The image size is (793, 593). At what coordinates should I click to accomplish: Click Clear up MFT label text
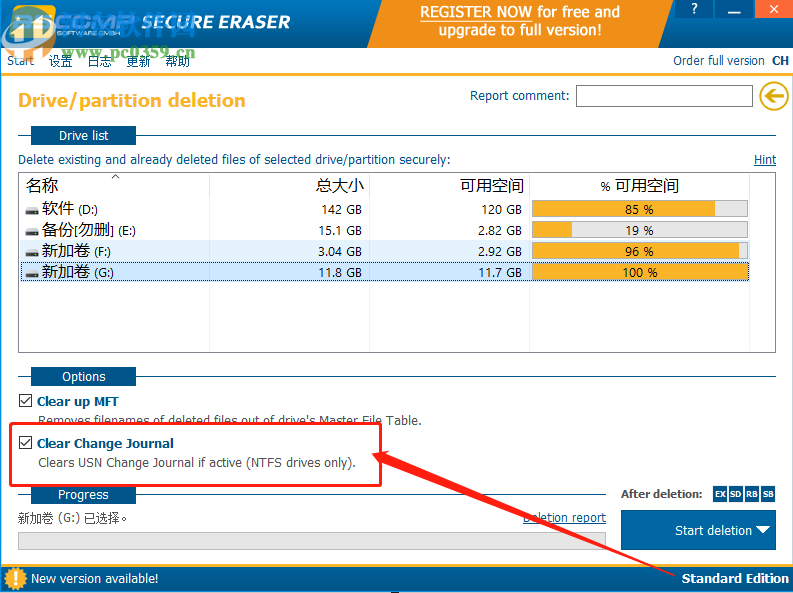[77, 401]
